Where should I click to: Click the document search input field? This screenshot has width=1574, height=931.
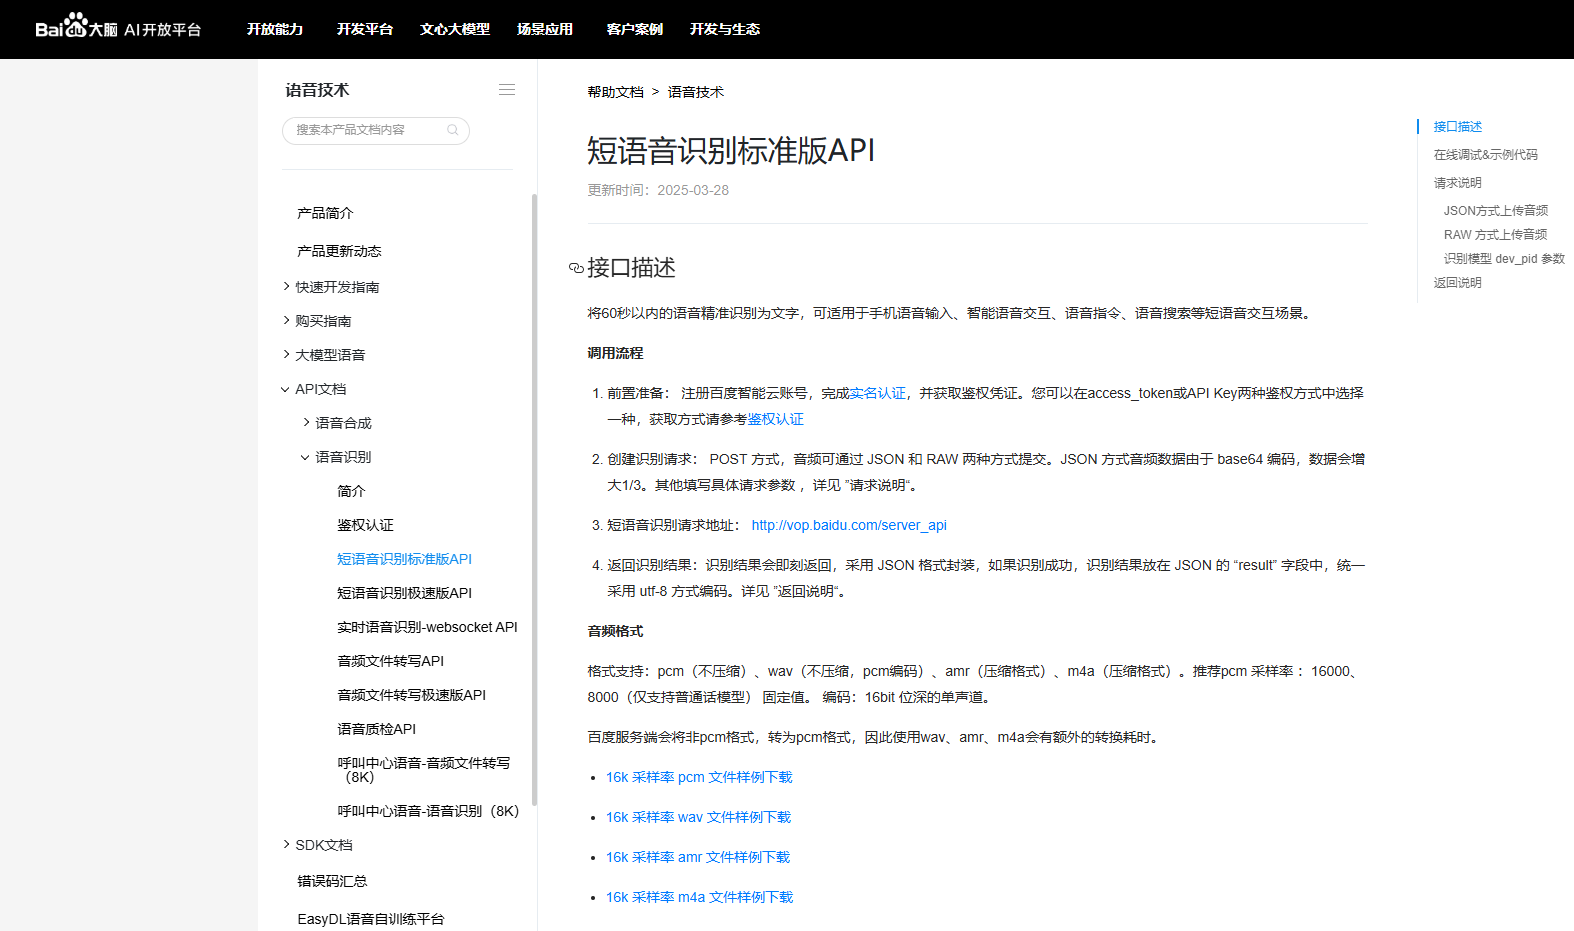(x=365, y=130)
